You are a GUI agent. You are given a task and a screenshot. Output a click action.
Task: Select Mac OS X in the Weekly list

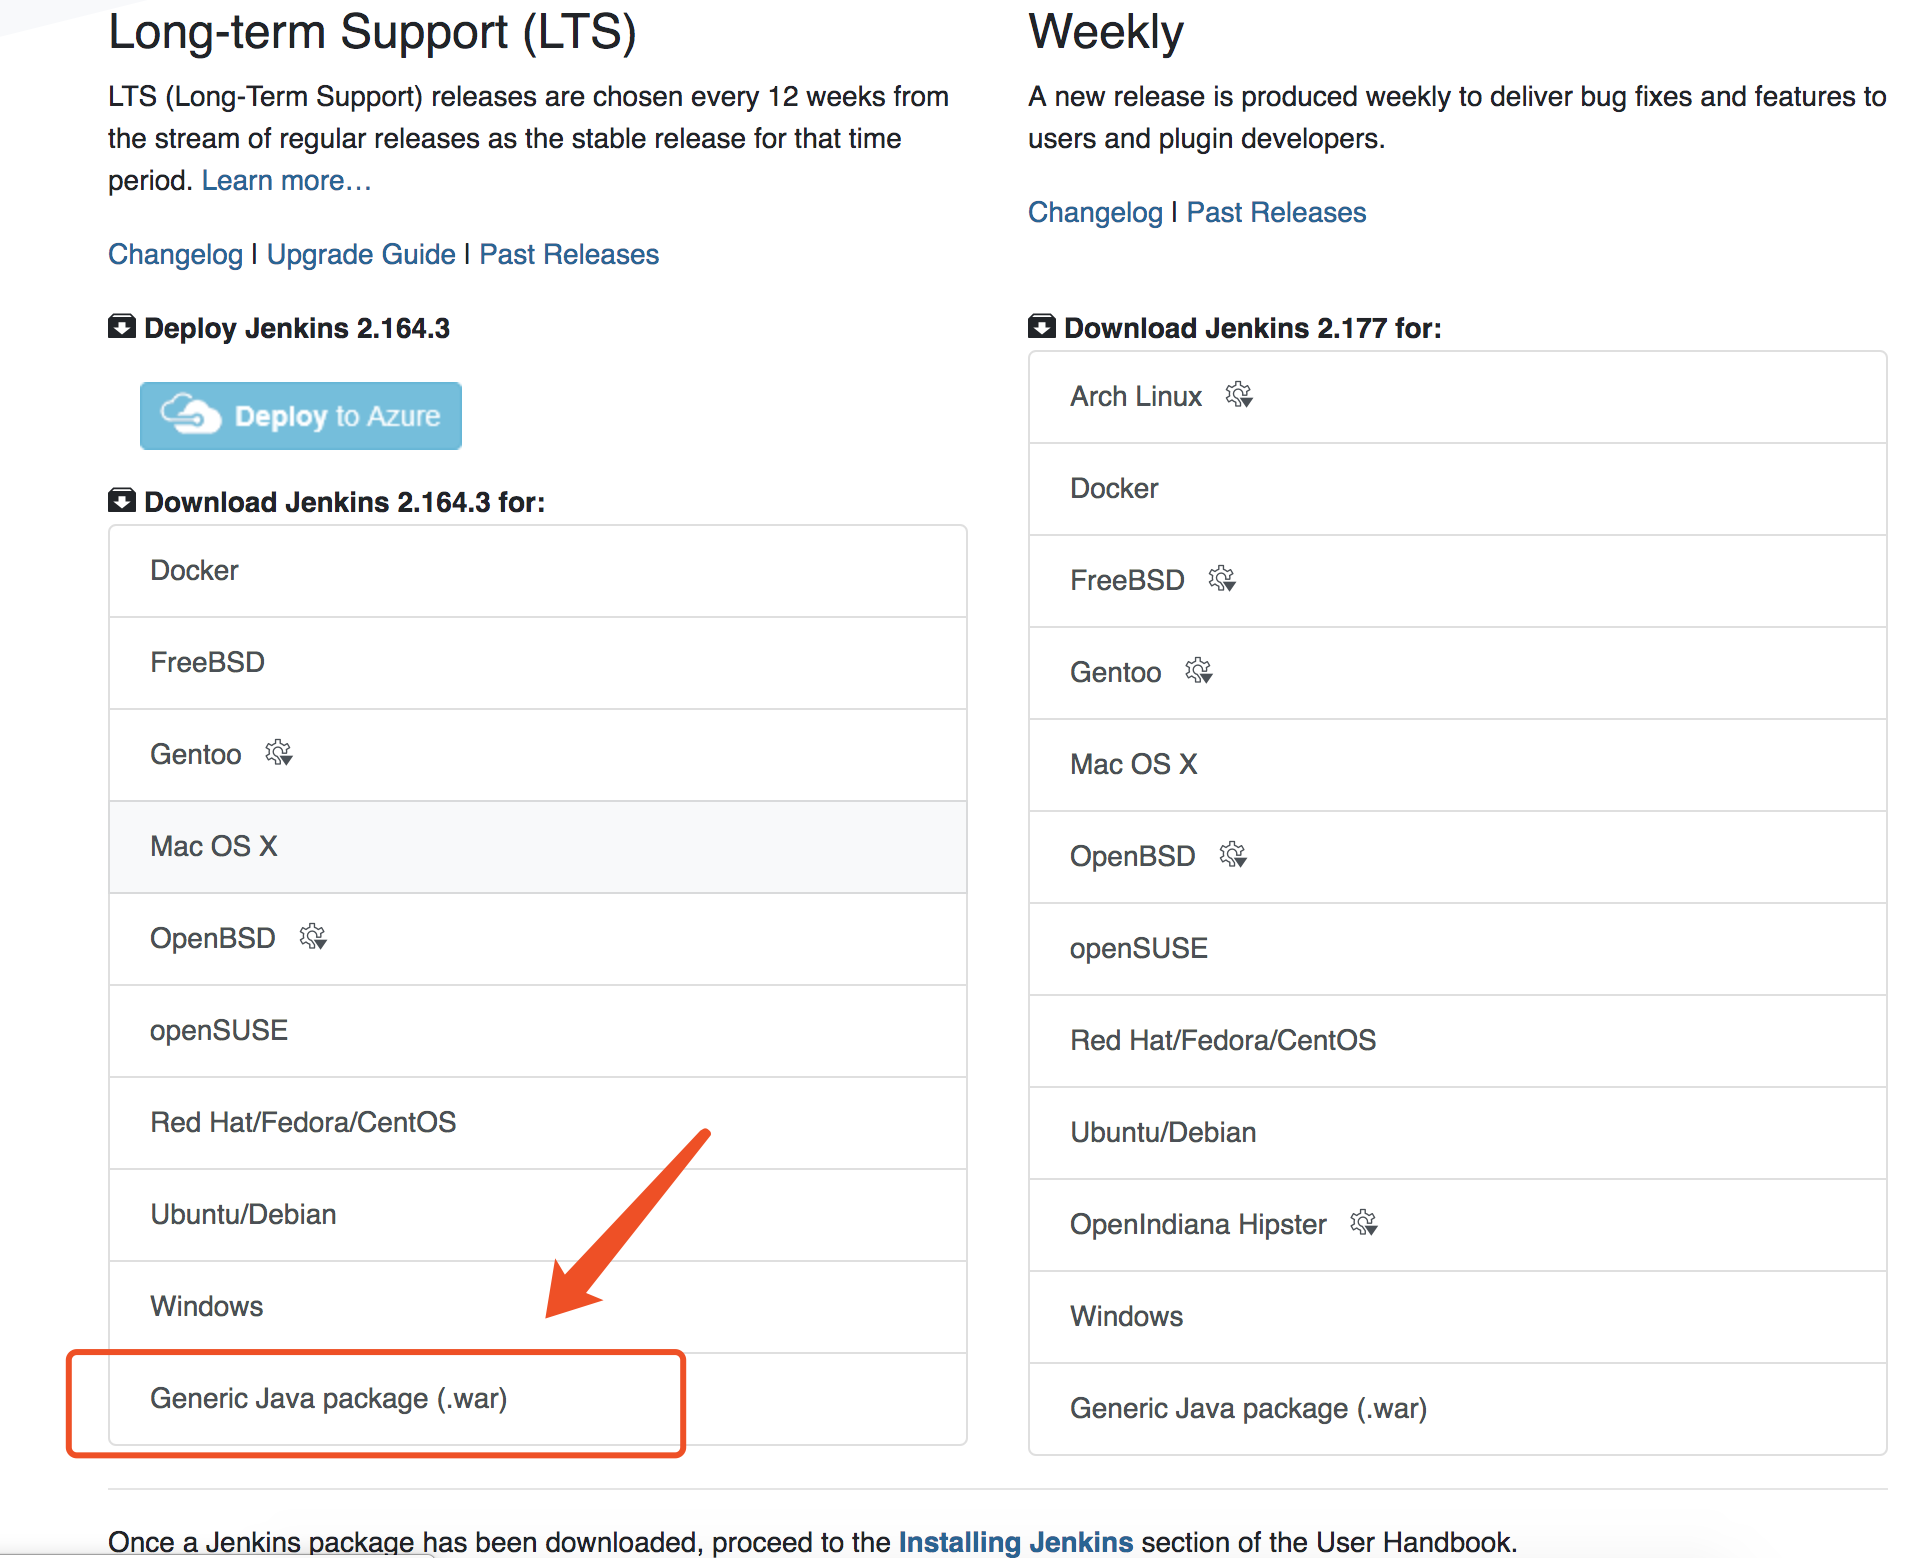(x=1133, y=763)
